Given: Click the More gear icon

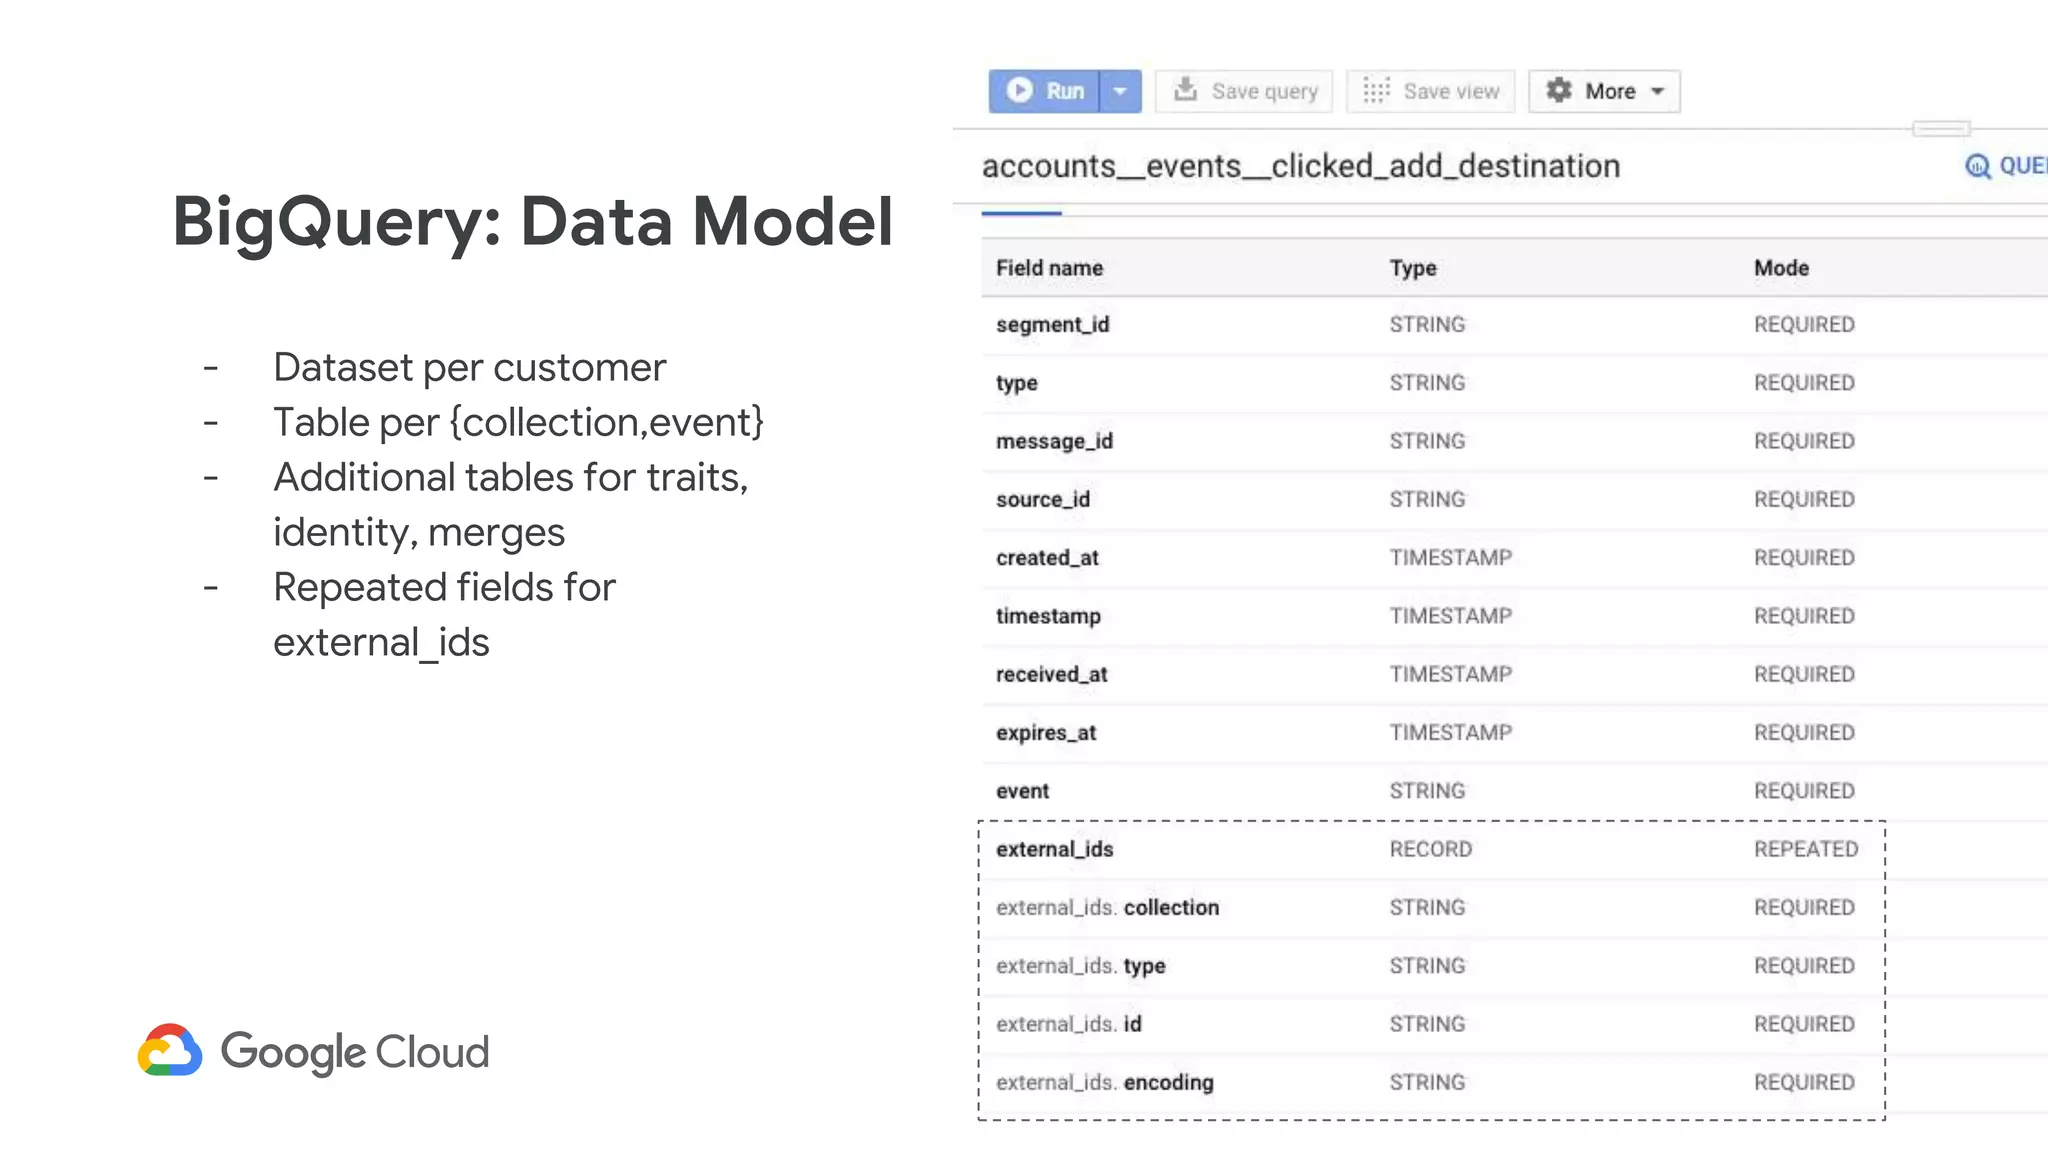Looking at the screenshot, I should point(1559,90).
